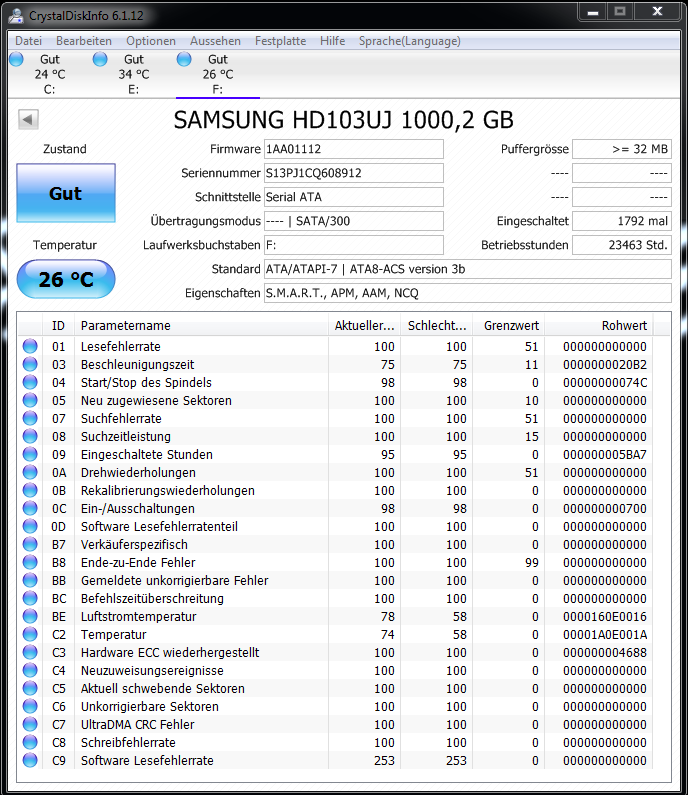Click the Standard field ATA/ATAPI-7
688x795 pixels.
pyautogui.click(x=467, y=269)
